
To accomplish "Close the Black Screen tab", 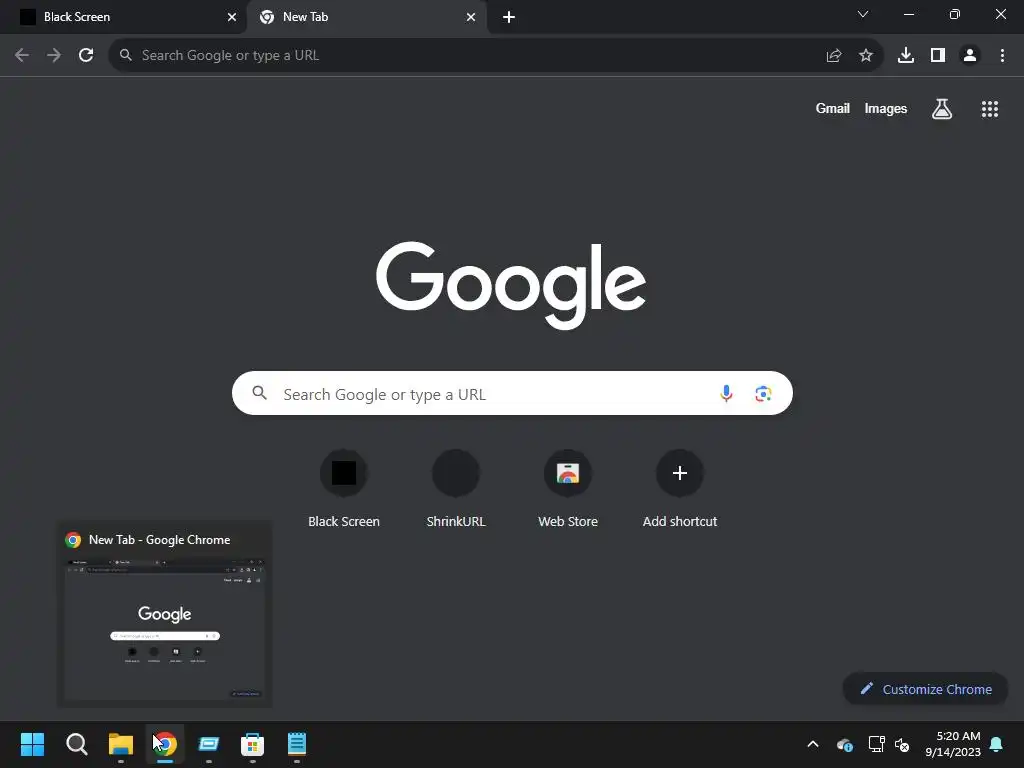I will coord(232,17).
